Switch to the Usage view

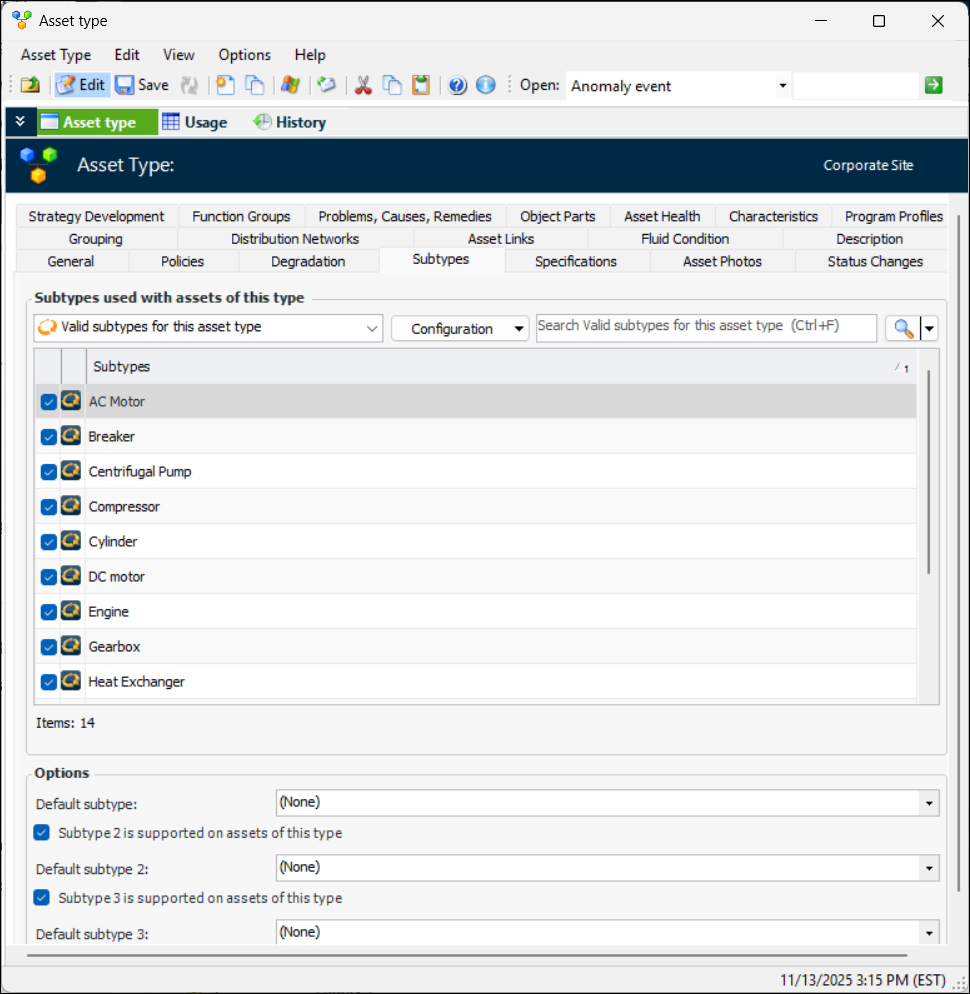tap(195, 122)
